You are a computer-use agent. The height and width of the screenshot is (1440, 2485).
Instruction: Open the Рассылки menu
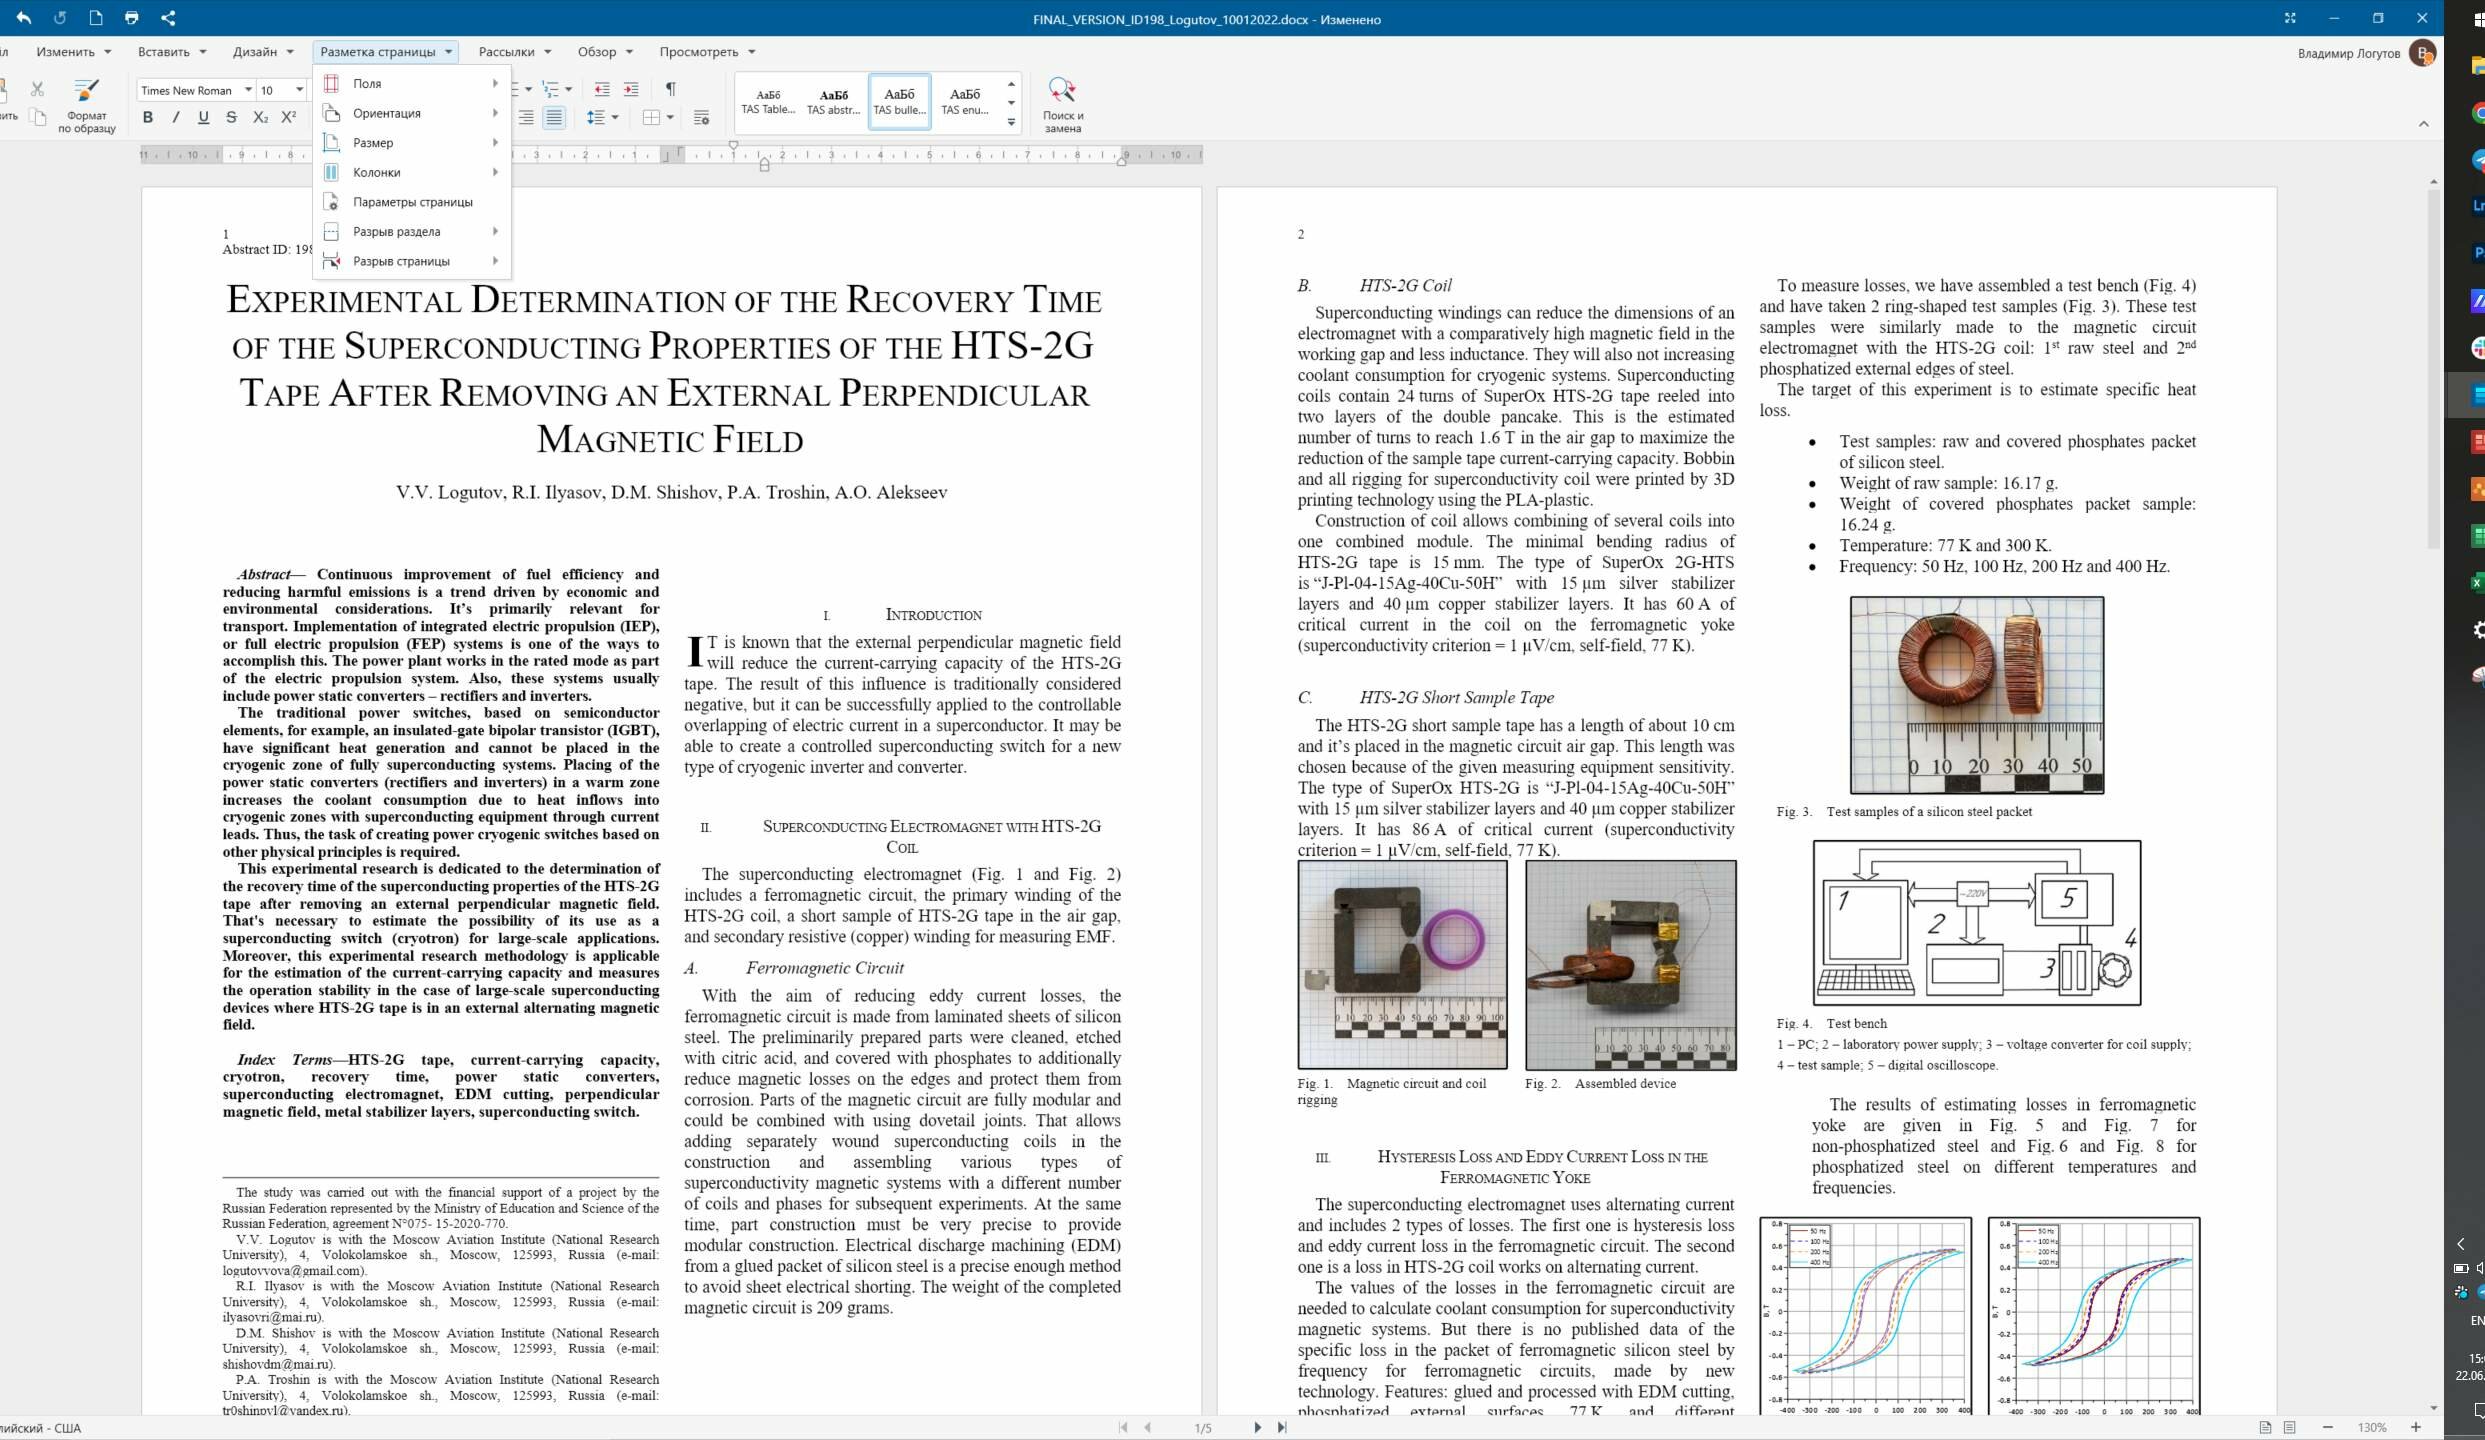(x=514, y=52)
